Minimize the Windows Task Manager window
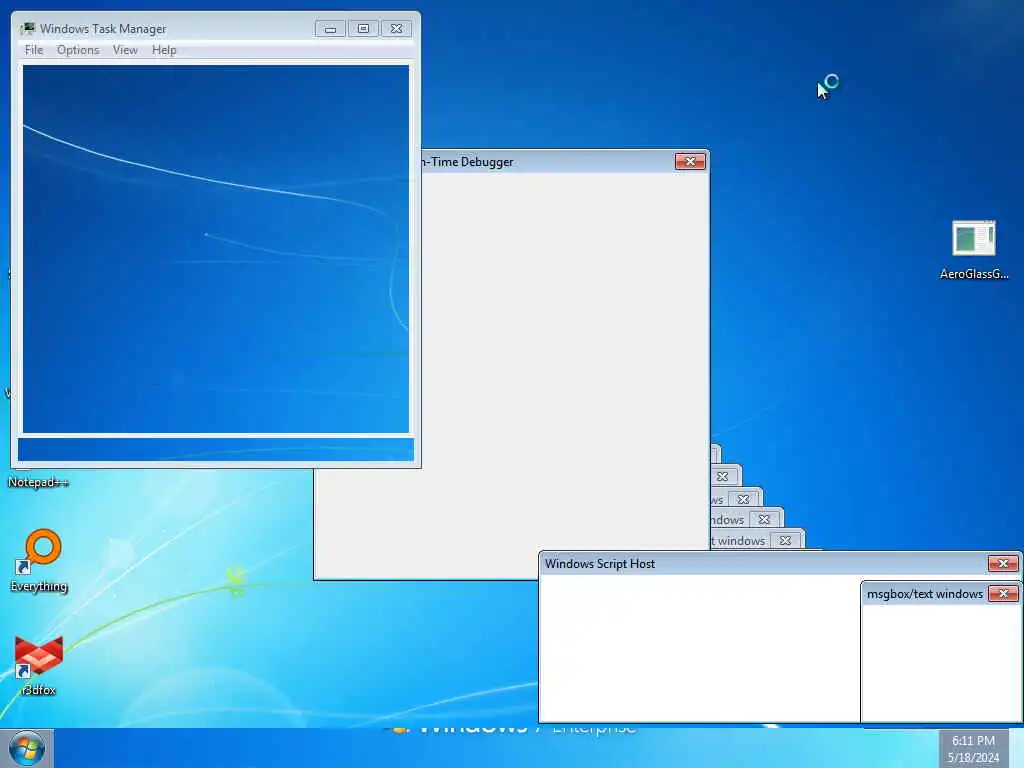Screen dimensions: 1024x768 tap(330, 29)
